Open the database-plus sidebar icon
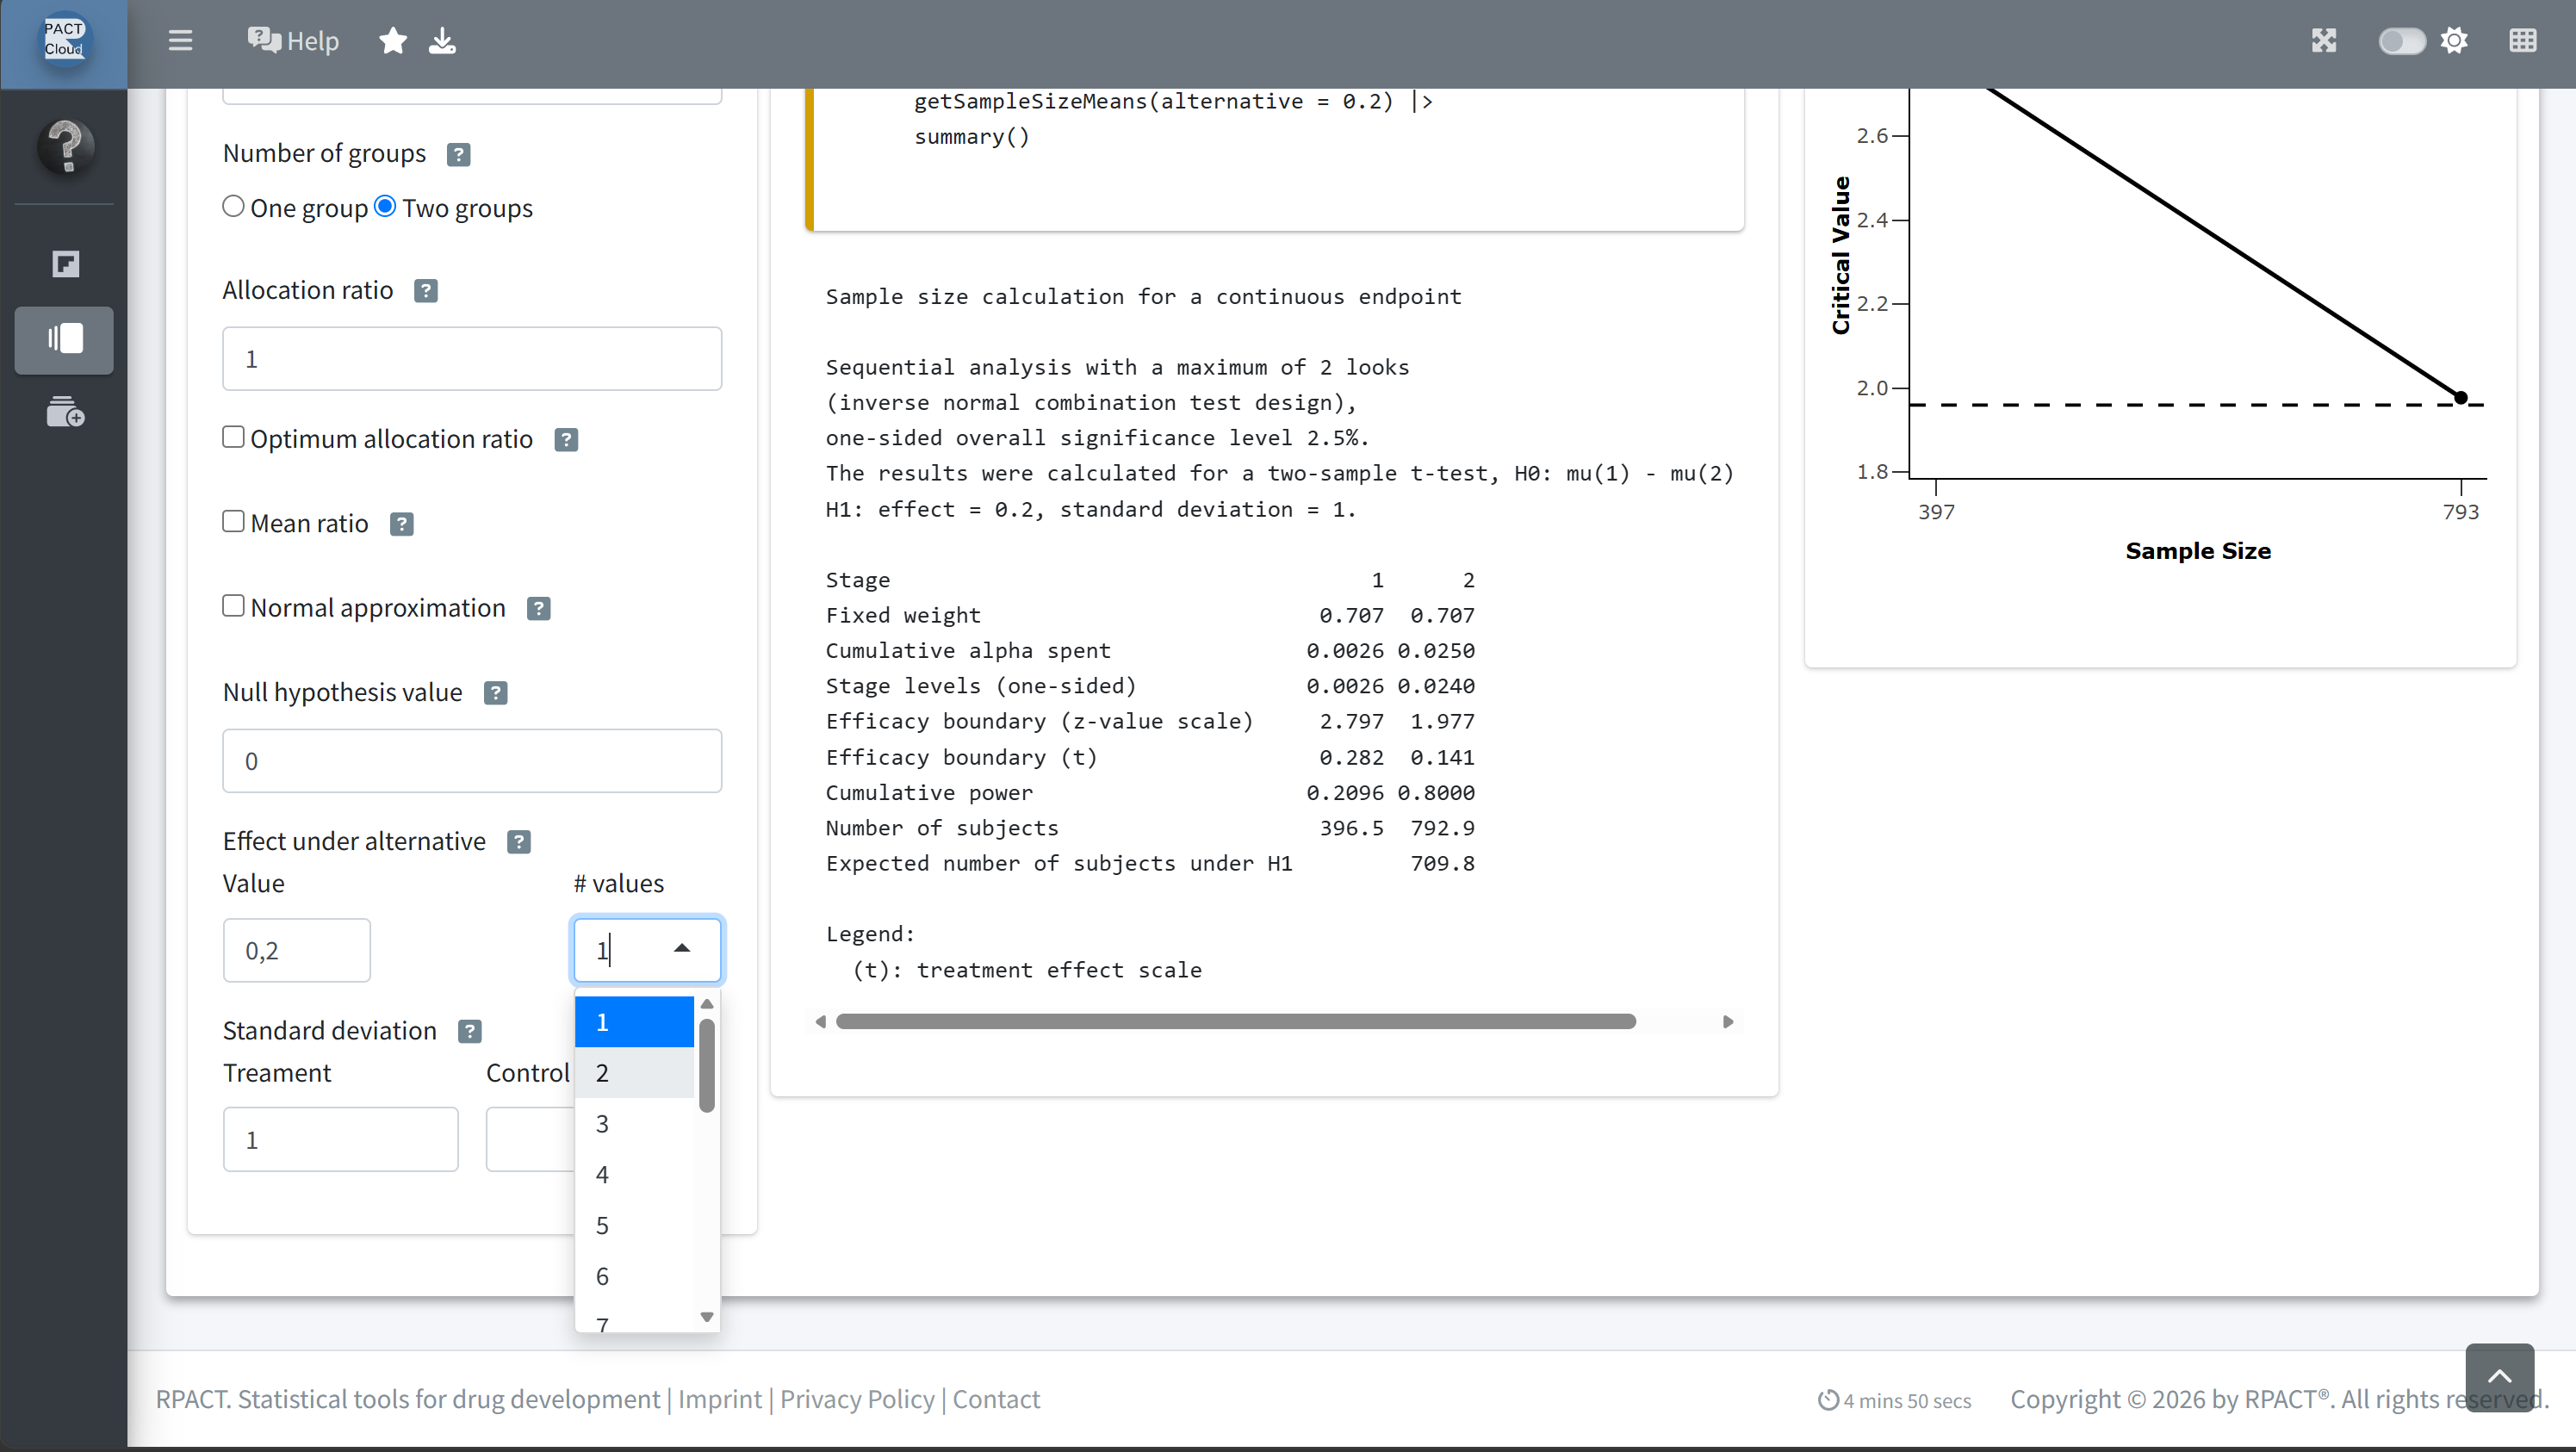This screenshot has height=1452, width=2576. [x=65, y=411]
